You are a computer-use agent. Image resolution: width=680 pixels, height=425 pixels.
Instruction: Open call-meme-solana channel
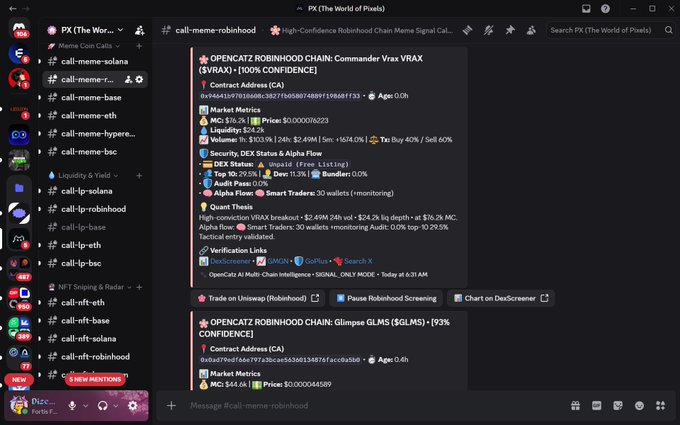pyautogui.click(x=95, y=61)
